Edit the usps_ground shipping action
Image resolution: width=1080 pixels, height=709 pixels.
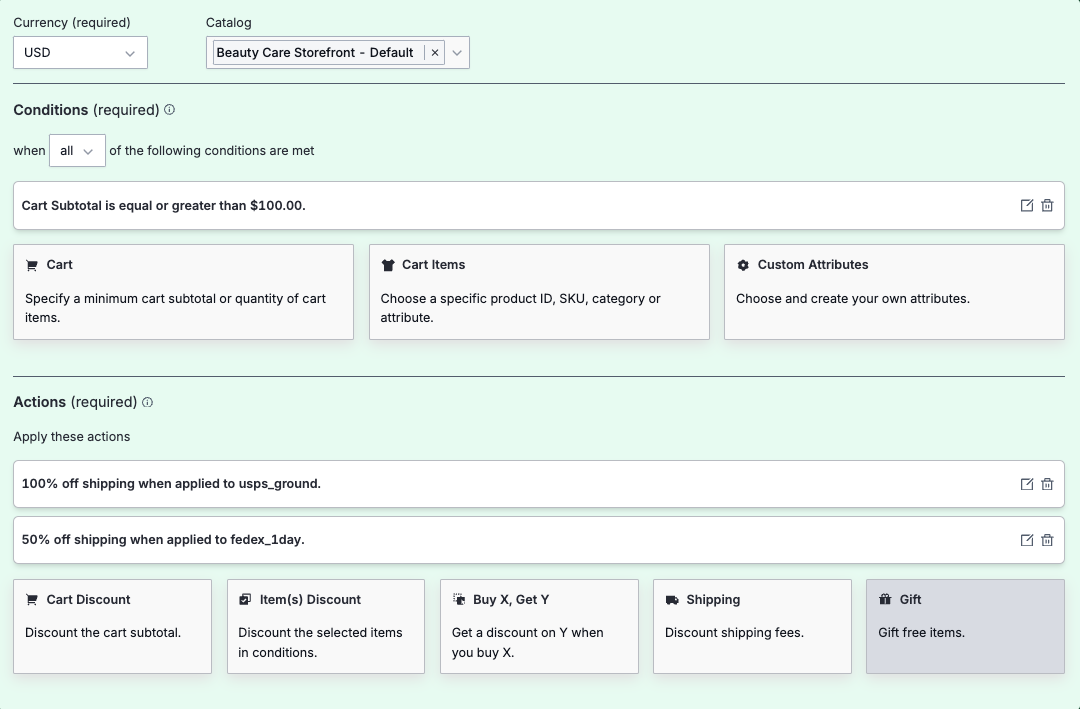click(x=1026, y=484)
